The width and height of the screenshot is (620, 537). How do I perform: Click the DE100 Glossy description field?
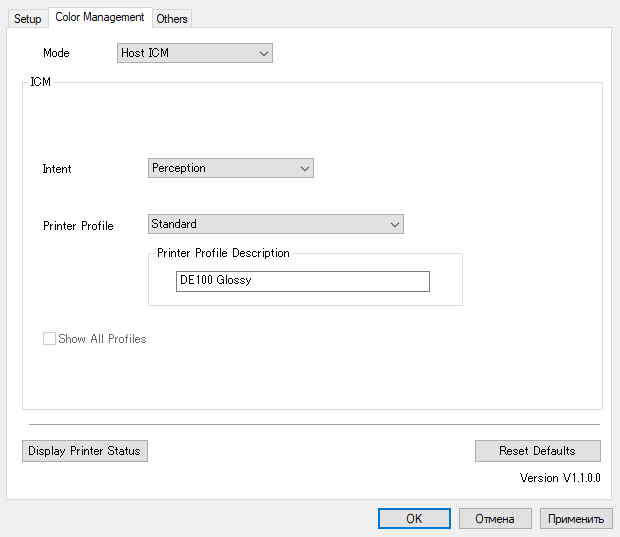[x=302, y=281]
